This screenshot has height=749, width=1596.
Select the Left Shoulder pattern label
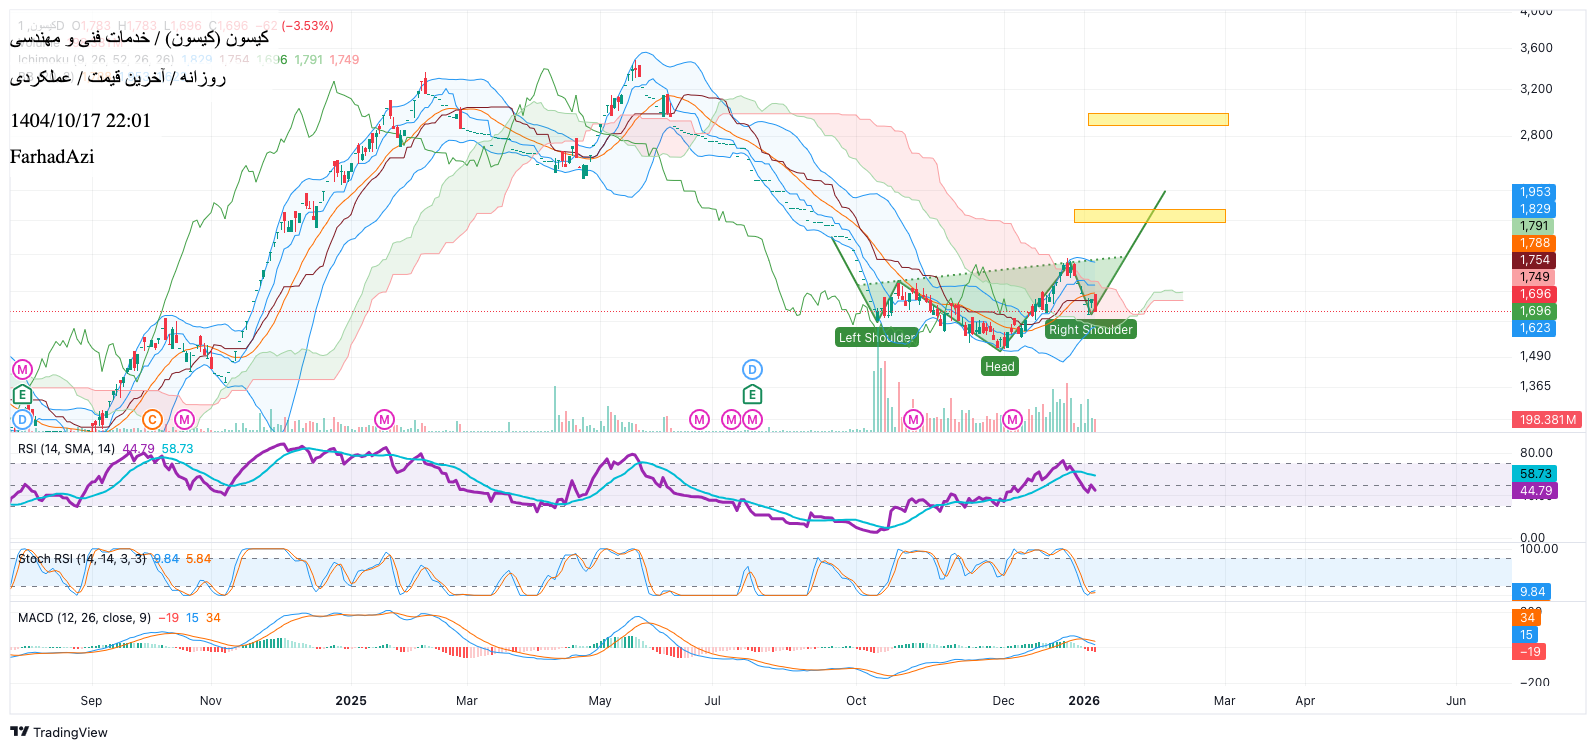876,338
